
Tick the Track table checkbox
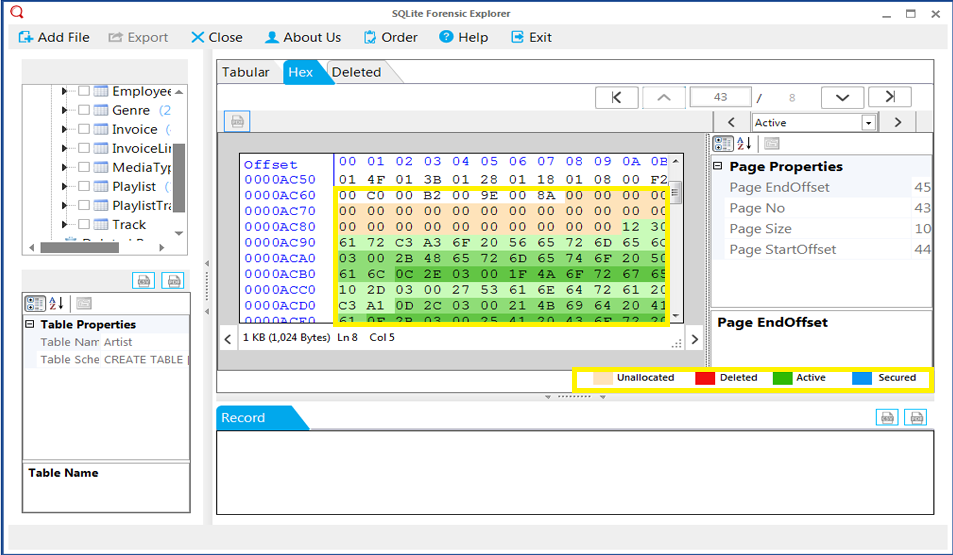click(84, 224)
